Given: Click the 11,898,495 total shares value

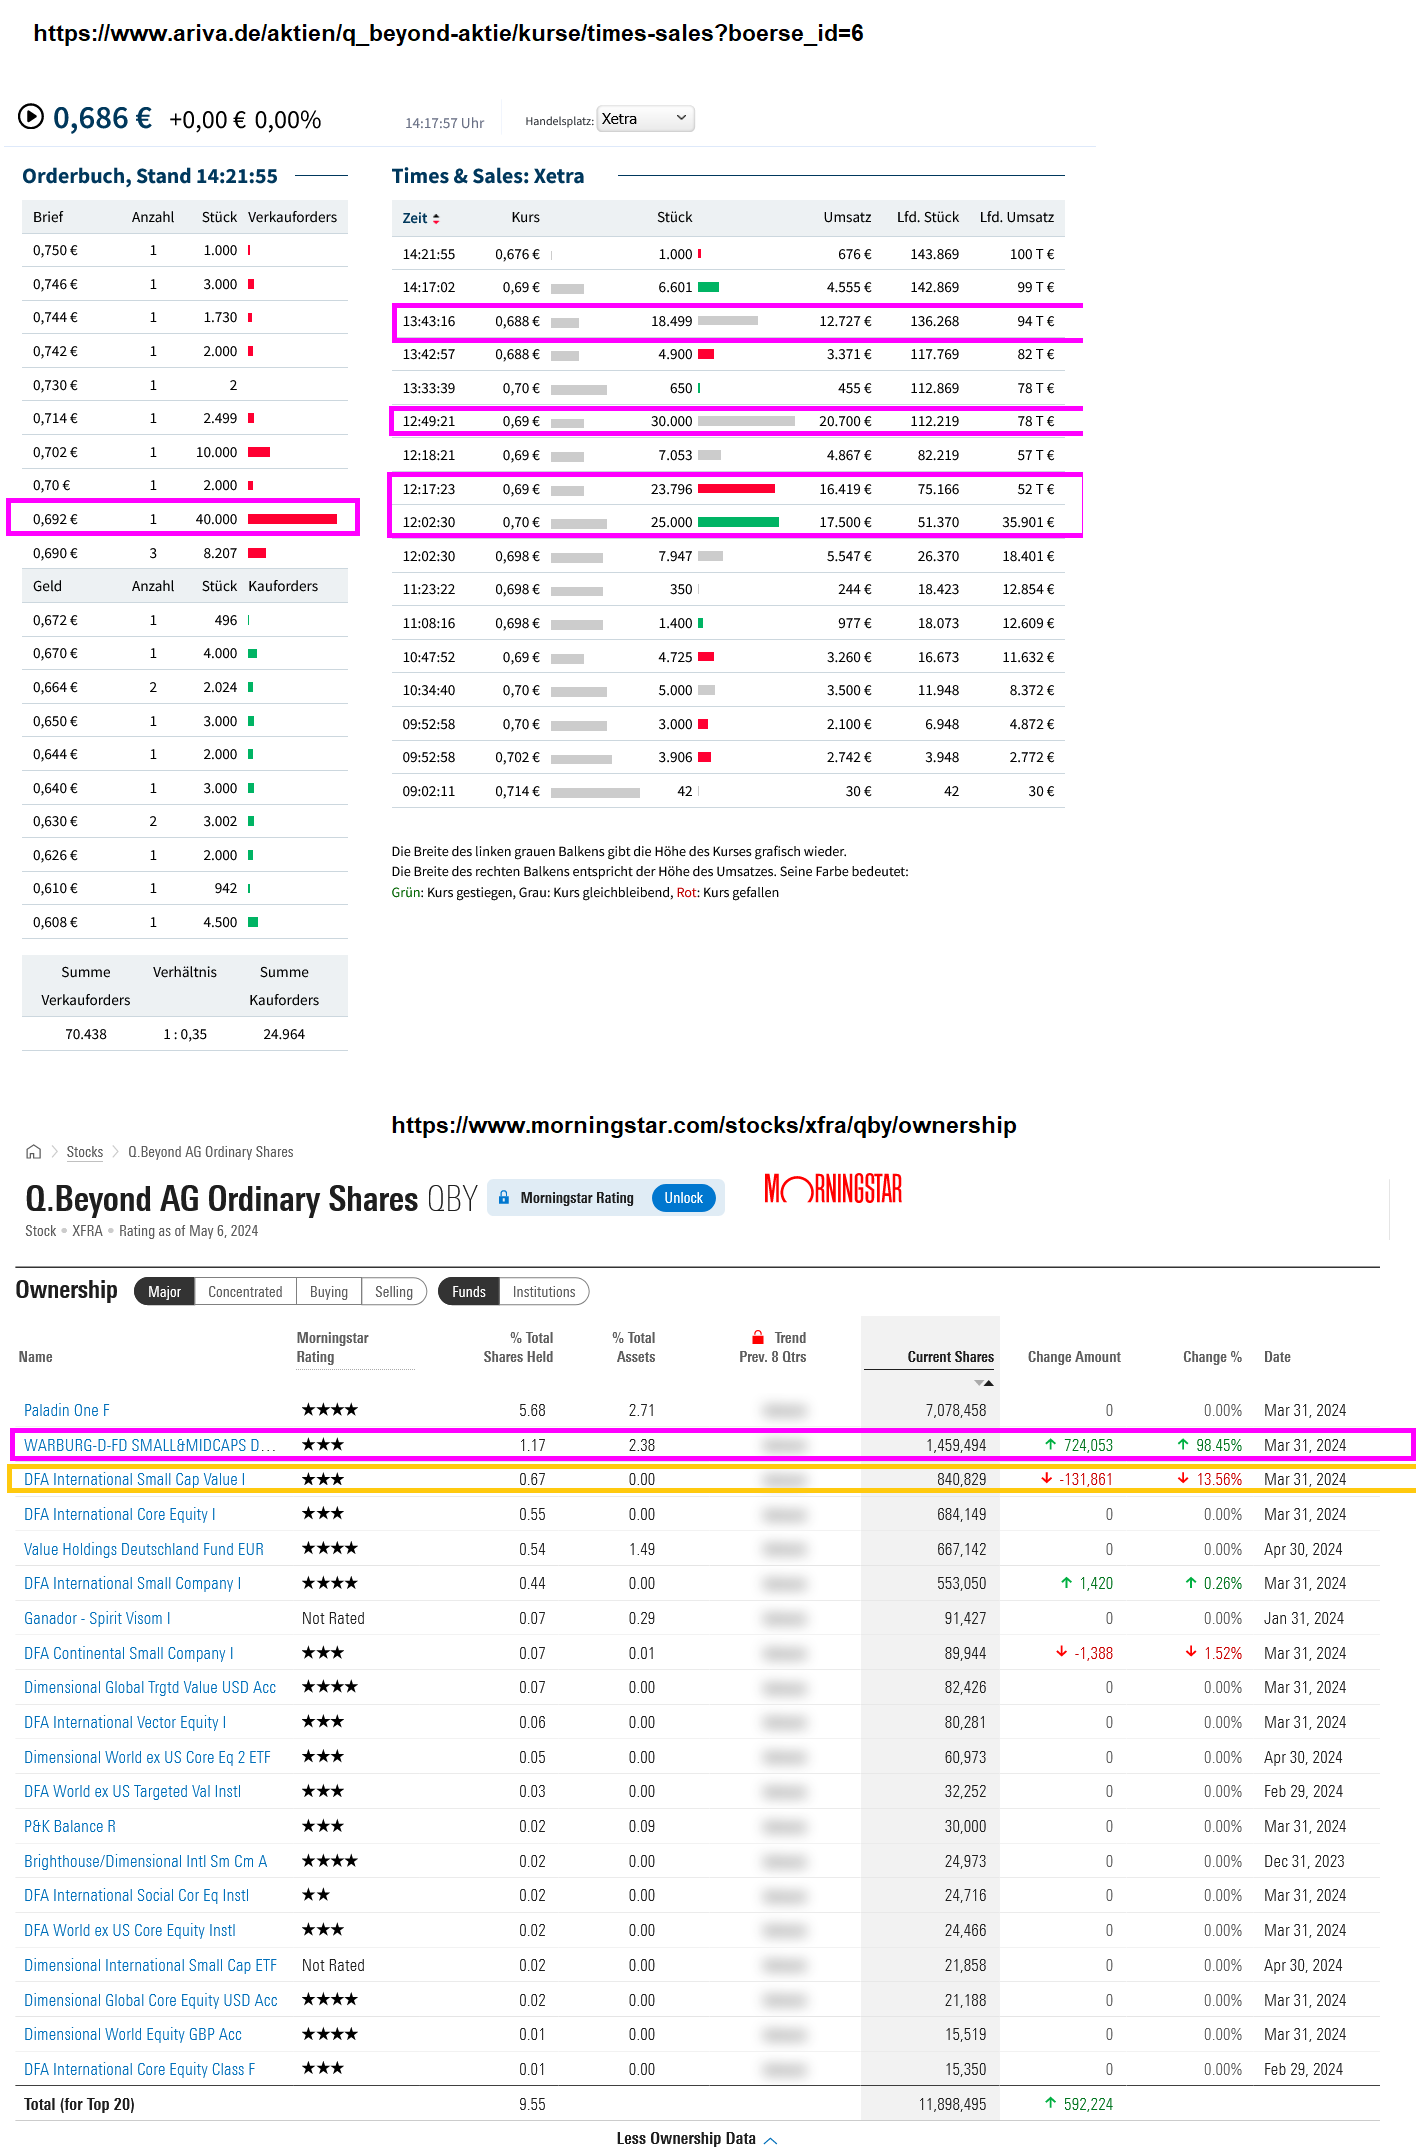Looking at the screenshot, I should click(x=952, y=2105).
